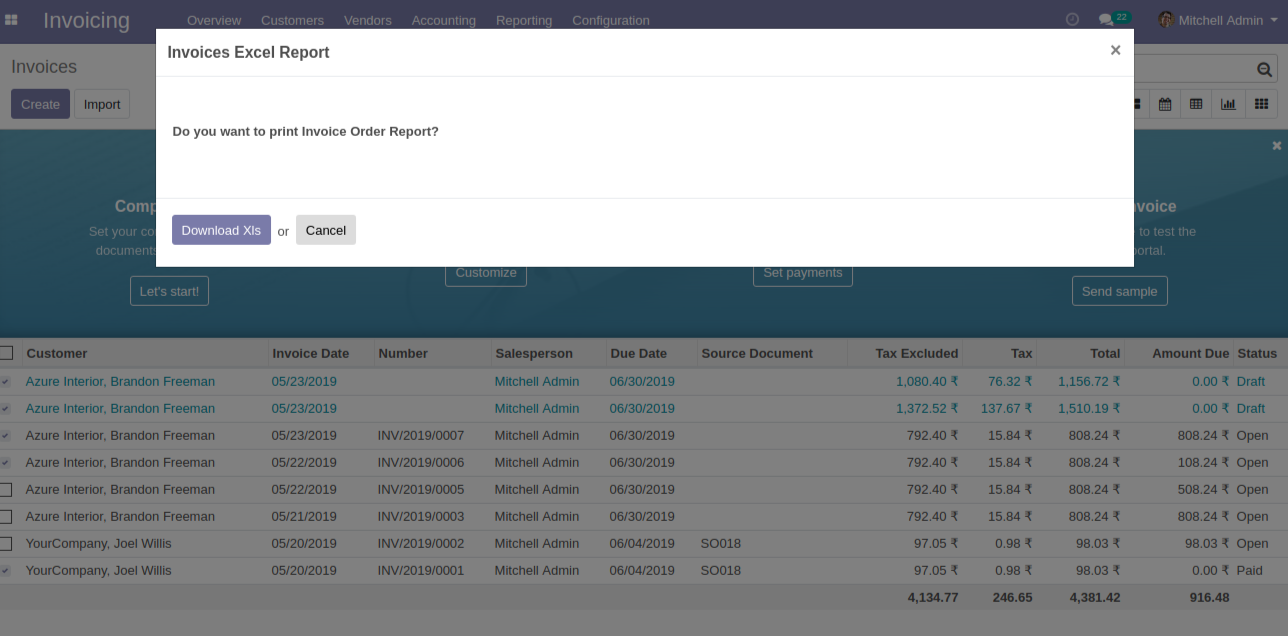1288x636 pixels.
Task: Sort by the Amount Due column header
Action: 1190,353
